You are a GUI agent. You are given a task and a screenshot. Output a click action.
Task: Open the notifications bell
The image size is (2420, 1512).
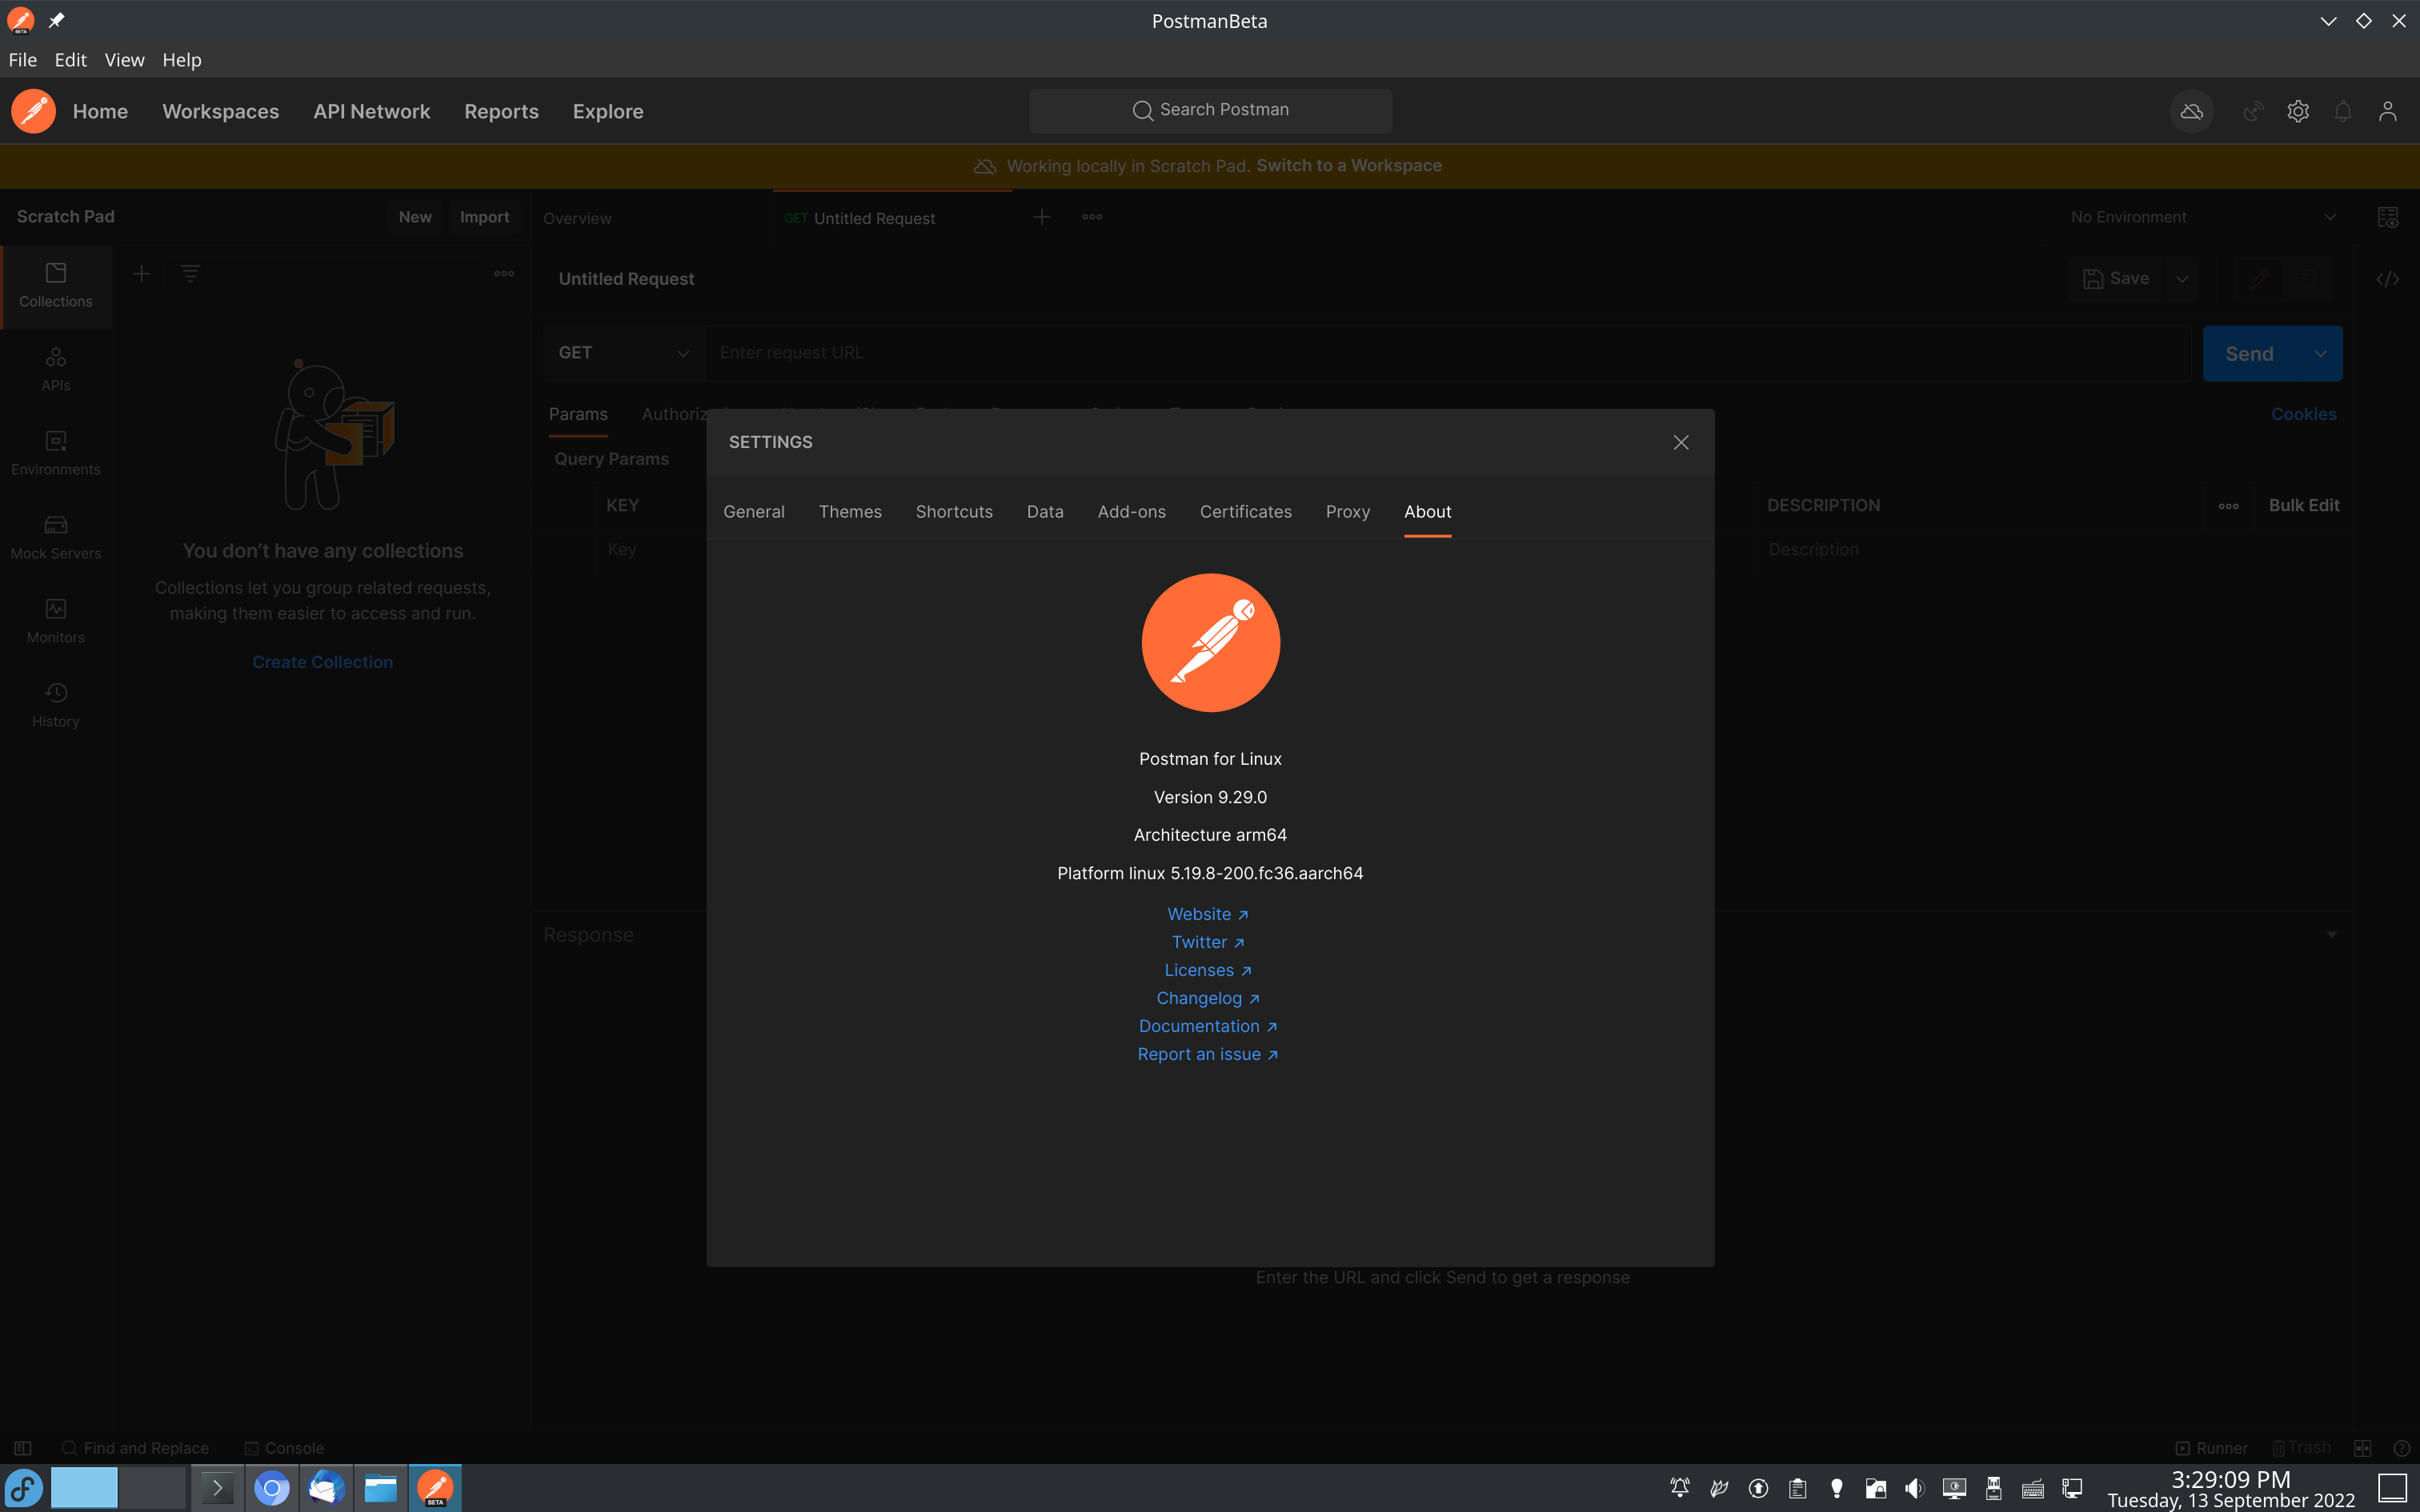[x=2343, y=111]
